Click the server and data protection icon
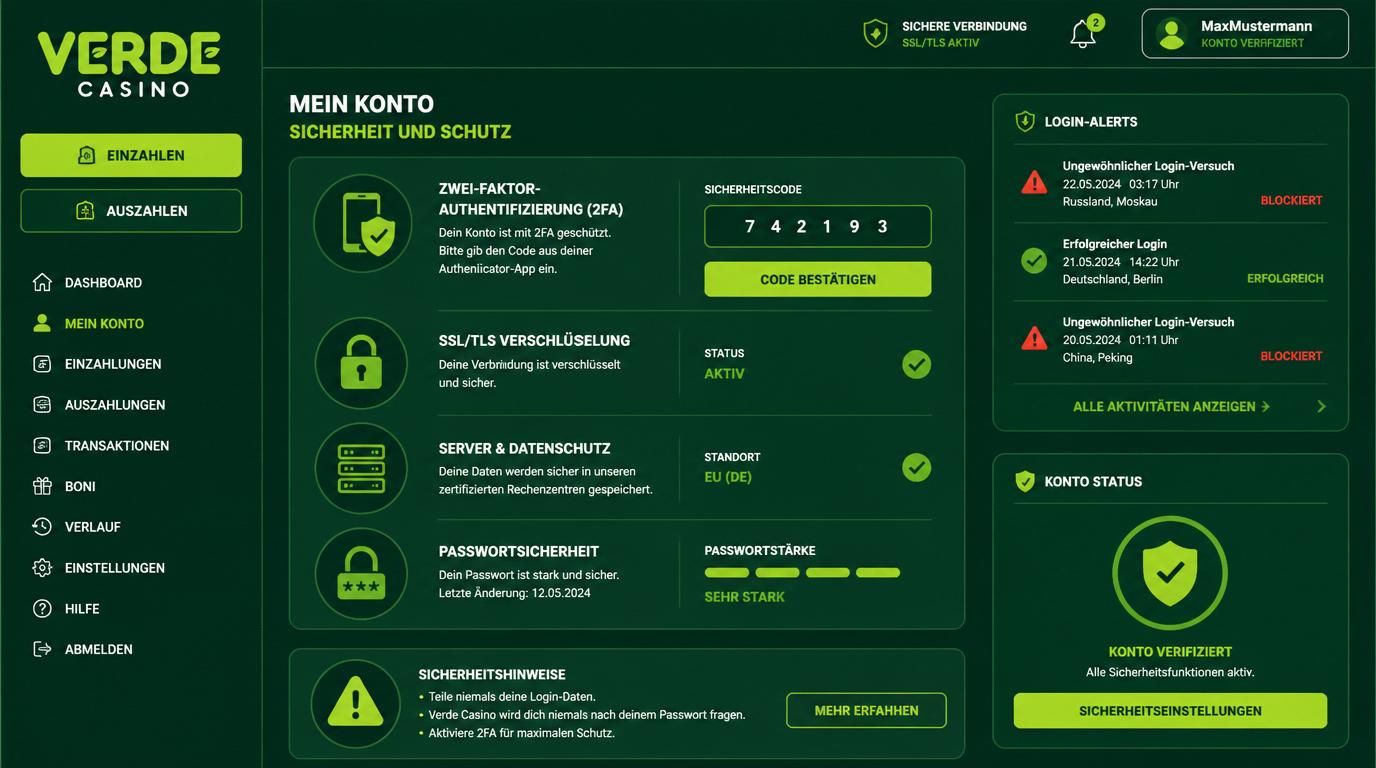The image size is (1376, 768). pyautogui.click(x=361, y=468)
